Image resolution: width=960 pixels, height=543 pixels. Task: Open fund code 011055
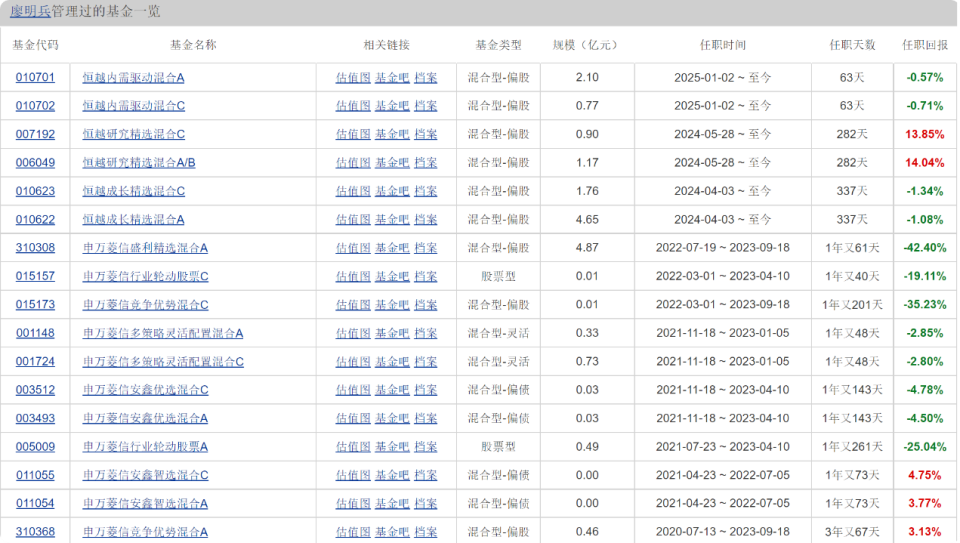(35, 475)
